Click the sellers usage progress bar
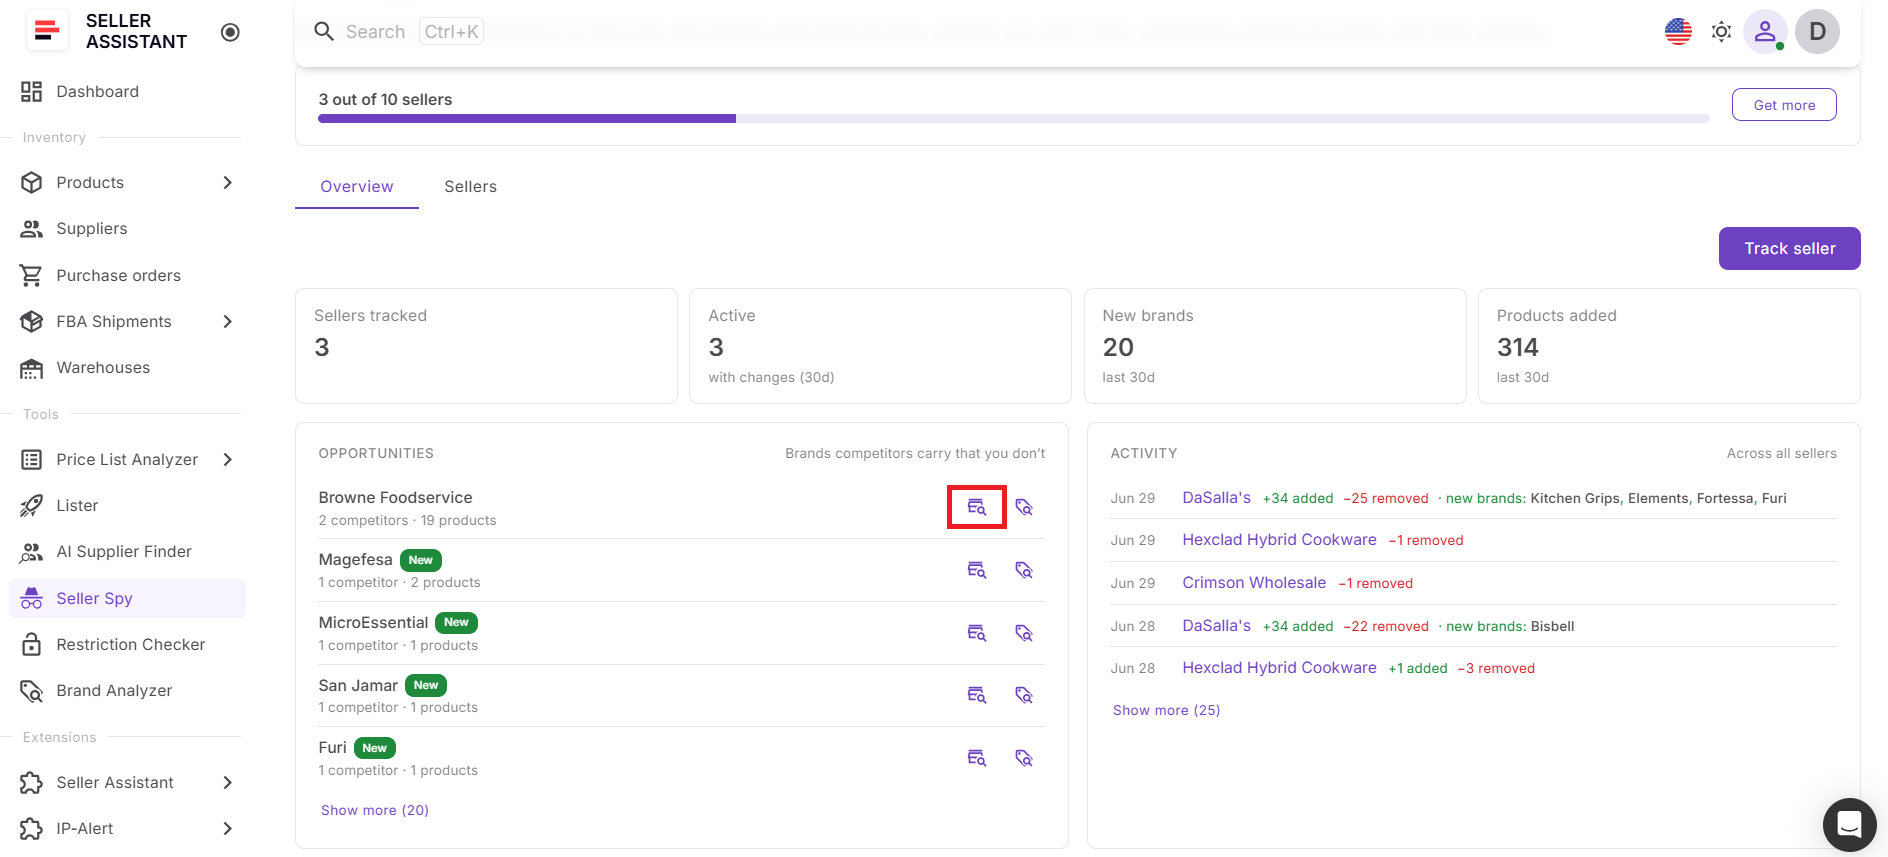The width and height of the screenshot is (1888, 857). 1014,119
